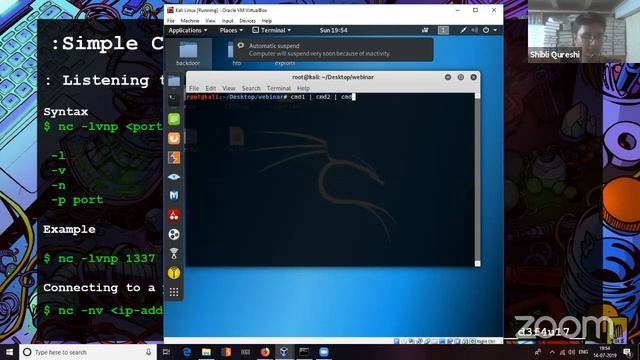Open File Explorer from taskbar
640x360 pixels.
(x=207, y=352)
